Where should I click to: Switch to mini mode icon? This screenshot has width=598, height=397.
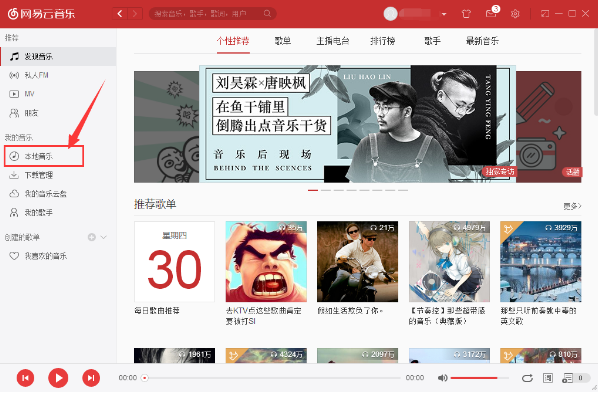point(545,14)
